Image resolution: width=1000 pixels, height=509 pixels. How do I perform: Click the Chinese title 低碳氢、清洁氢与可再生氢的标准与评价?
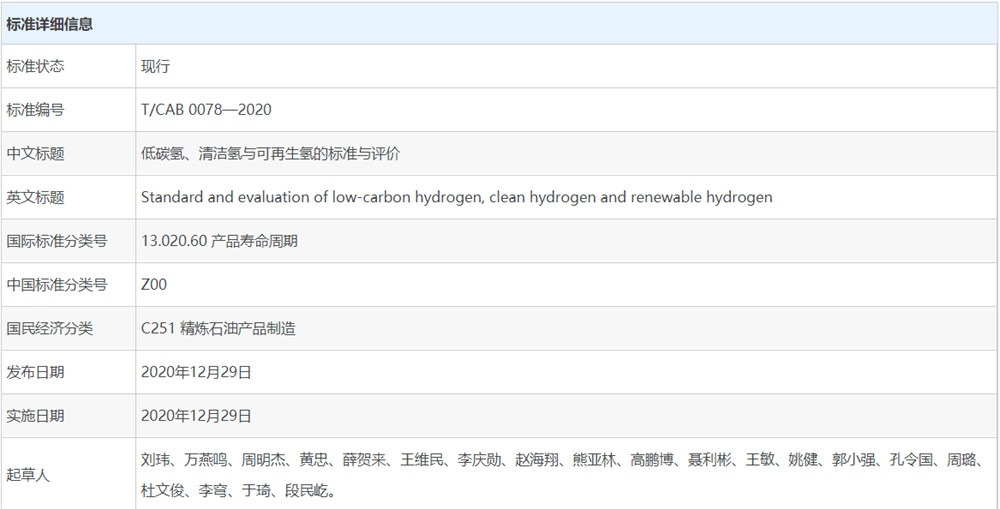click(270, 154)
